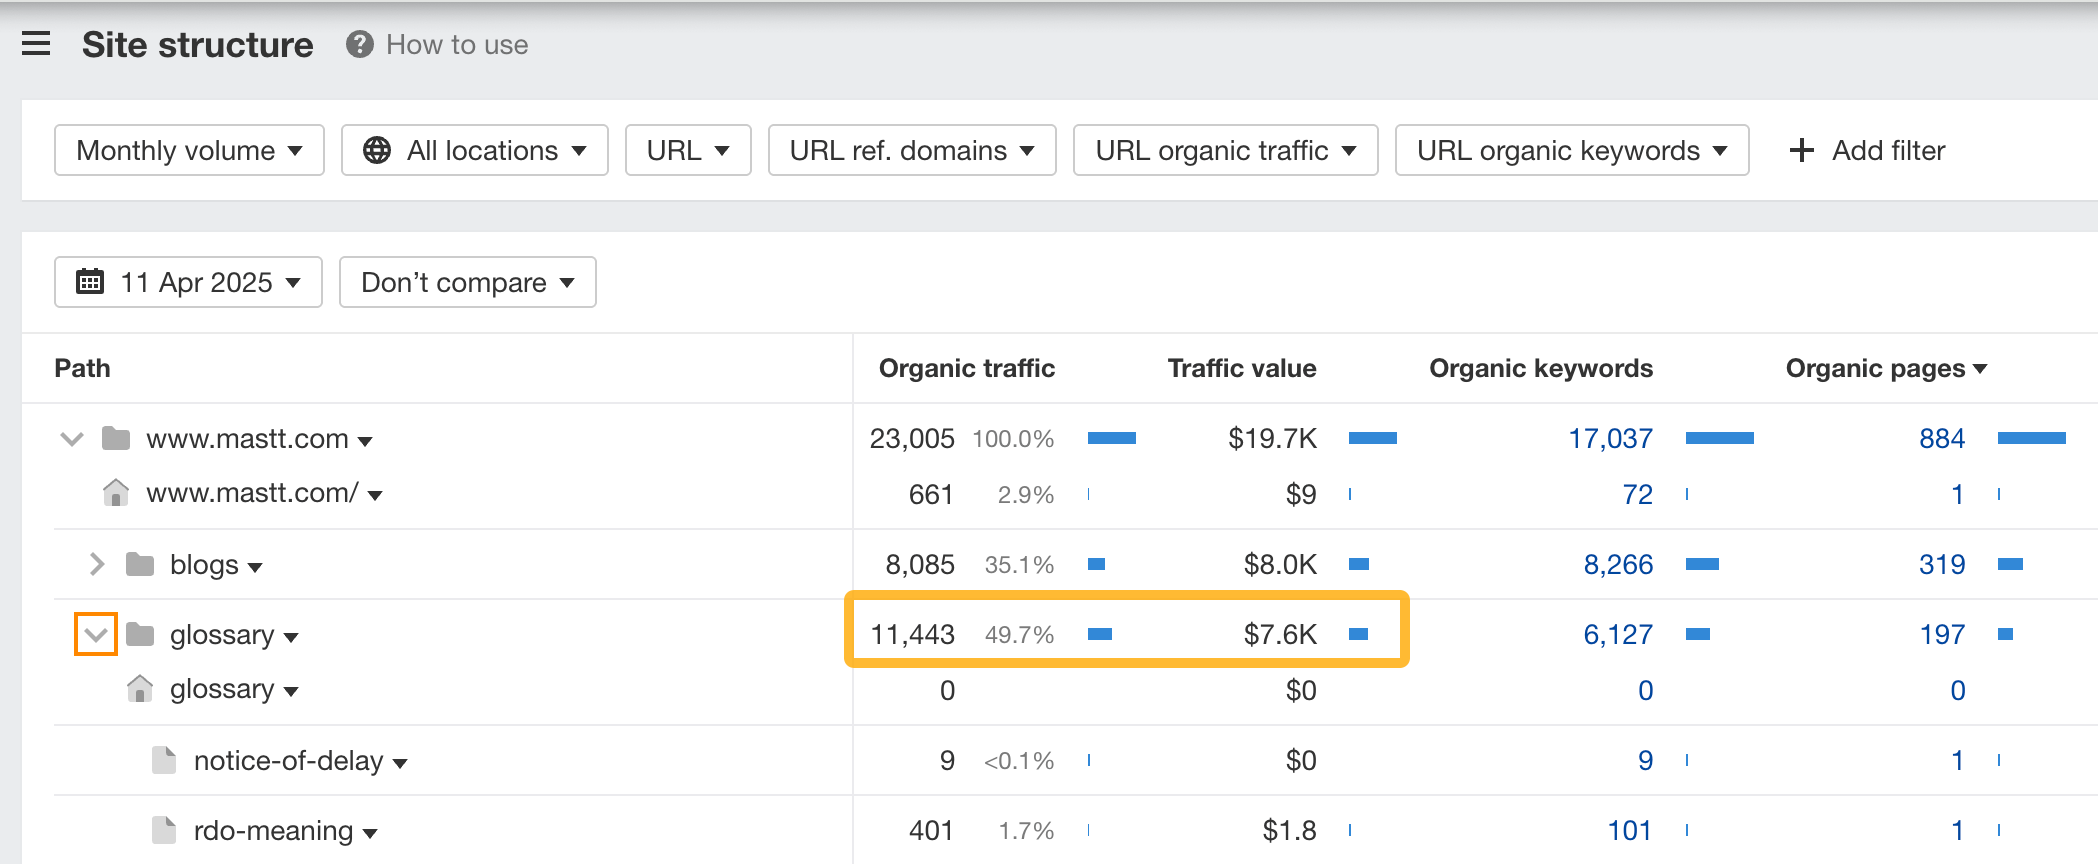The height and width of the screenshot is (864, 2098).
Task: Collapse the glossary folder chevron
Action: click(96, 634)
